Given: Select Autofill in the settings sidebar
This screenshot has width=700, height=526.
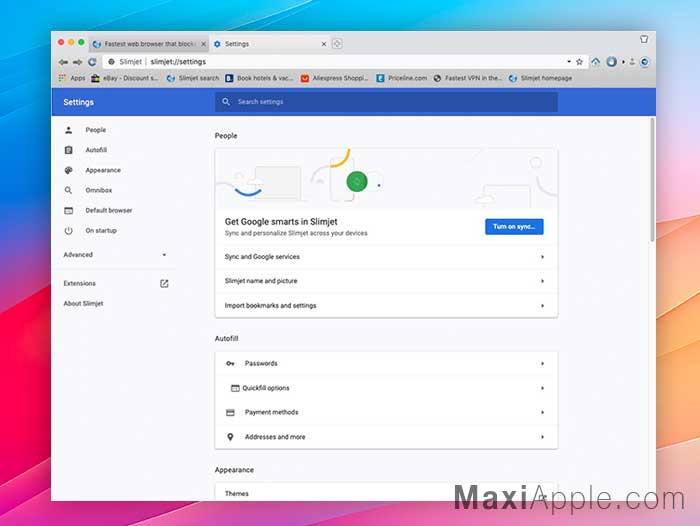Looking at the screenshot, I should tap(96, 150).
